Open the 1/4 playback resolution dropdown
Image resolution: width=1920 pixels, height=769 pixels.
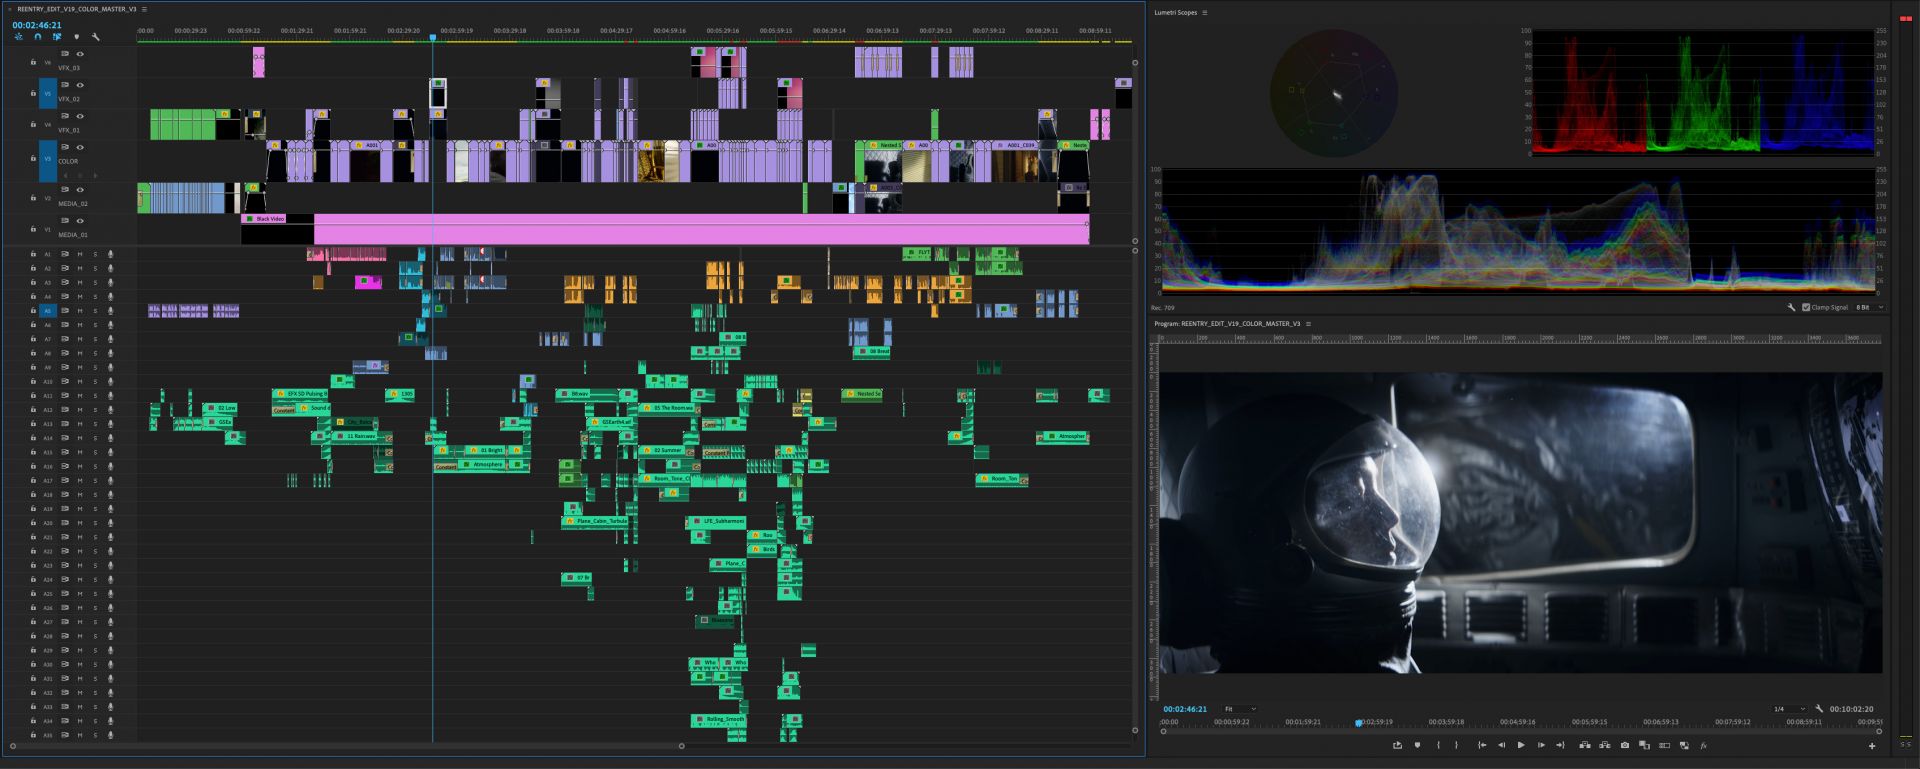point(1789,709)
